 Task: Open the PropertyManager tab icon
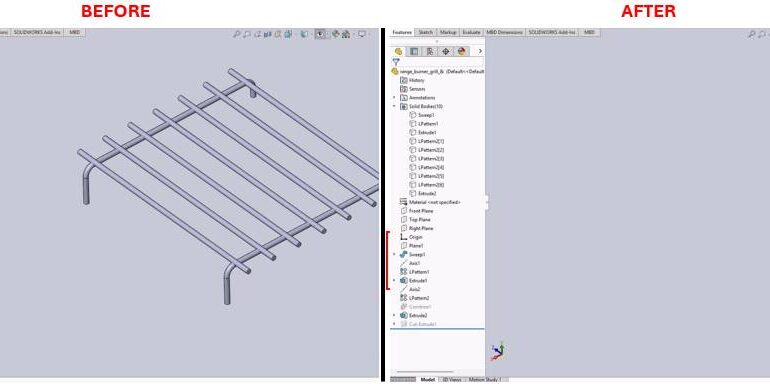pyautogui.click(x=414, y=51)
